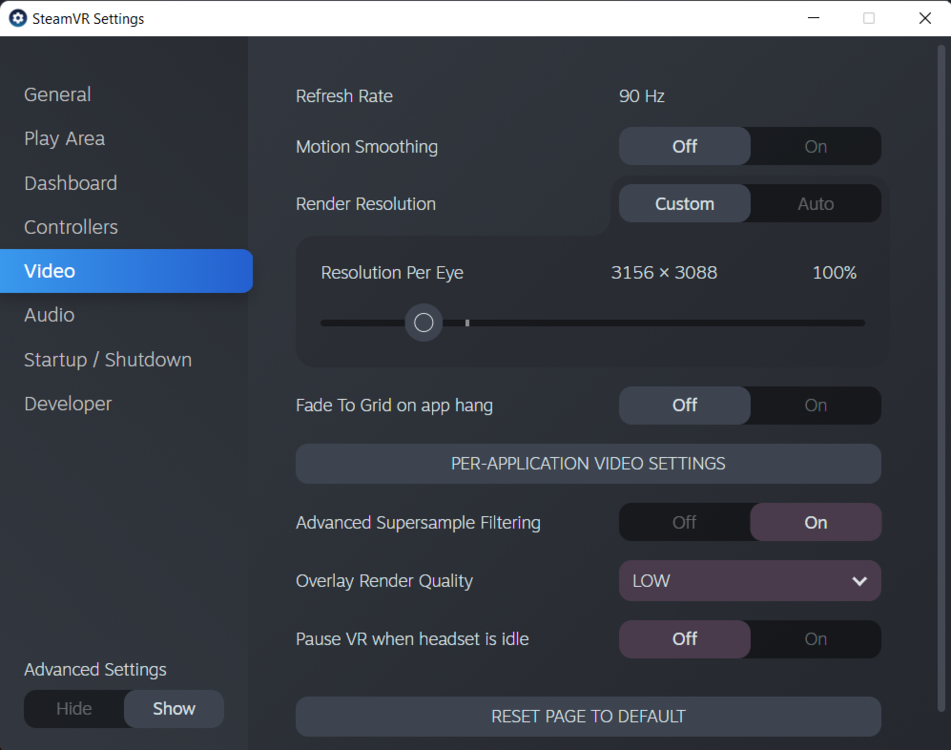Turn Motion Smoothing On

[815, 146]
